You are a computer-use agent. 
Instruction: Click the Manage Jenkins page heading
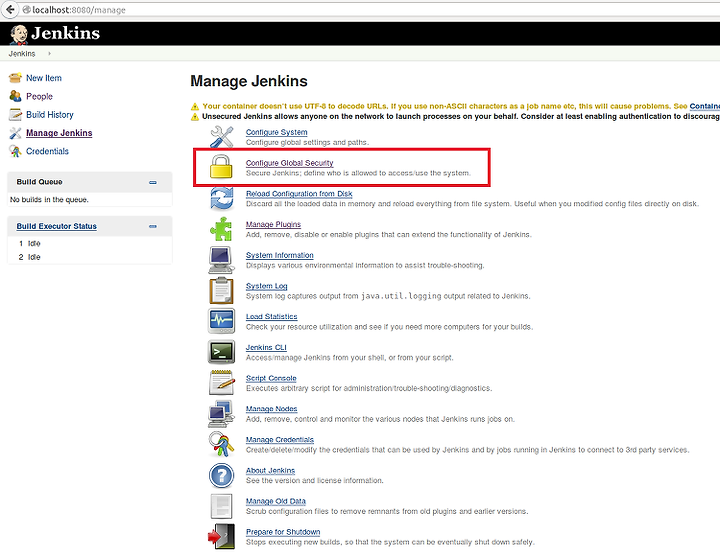(248, 81)
